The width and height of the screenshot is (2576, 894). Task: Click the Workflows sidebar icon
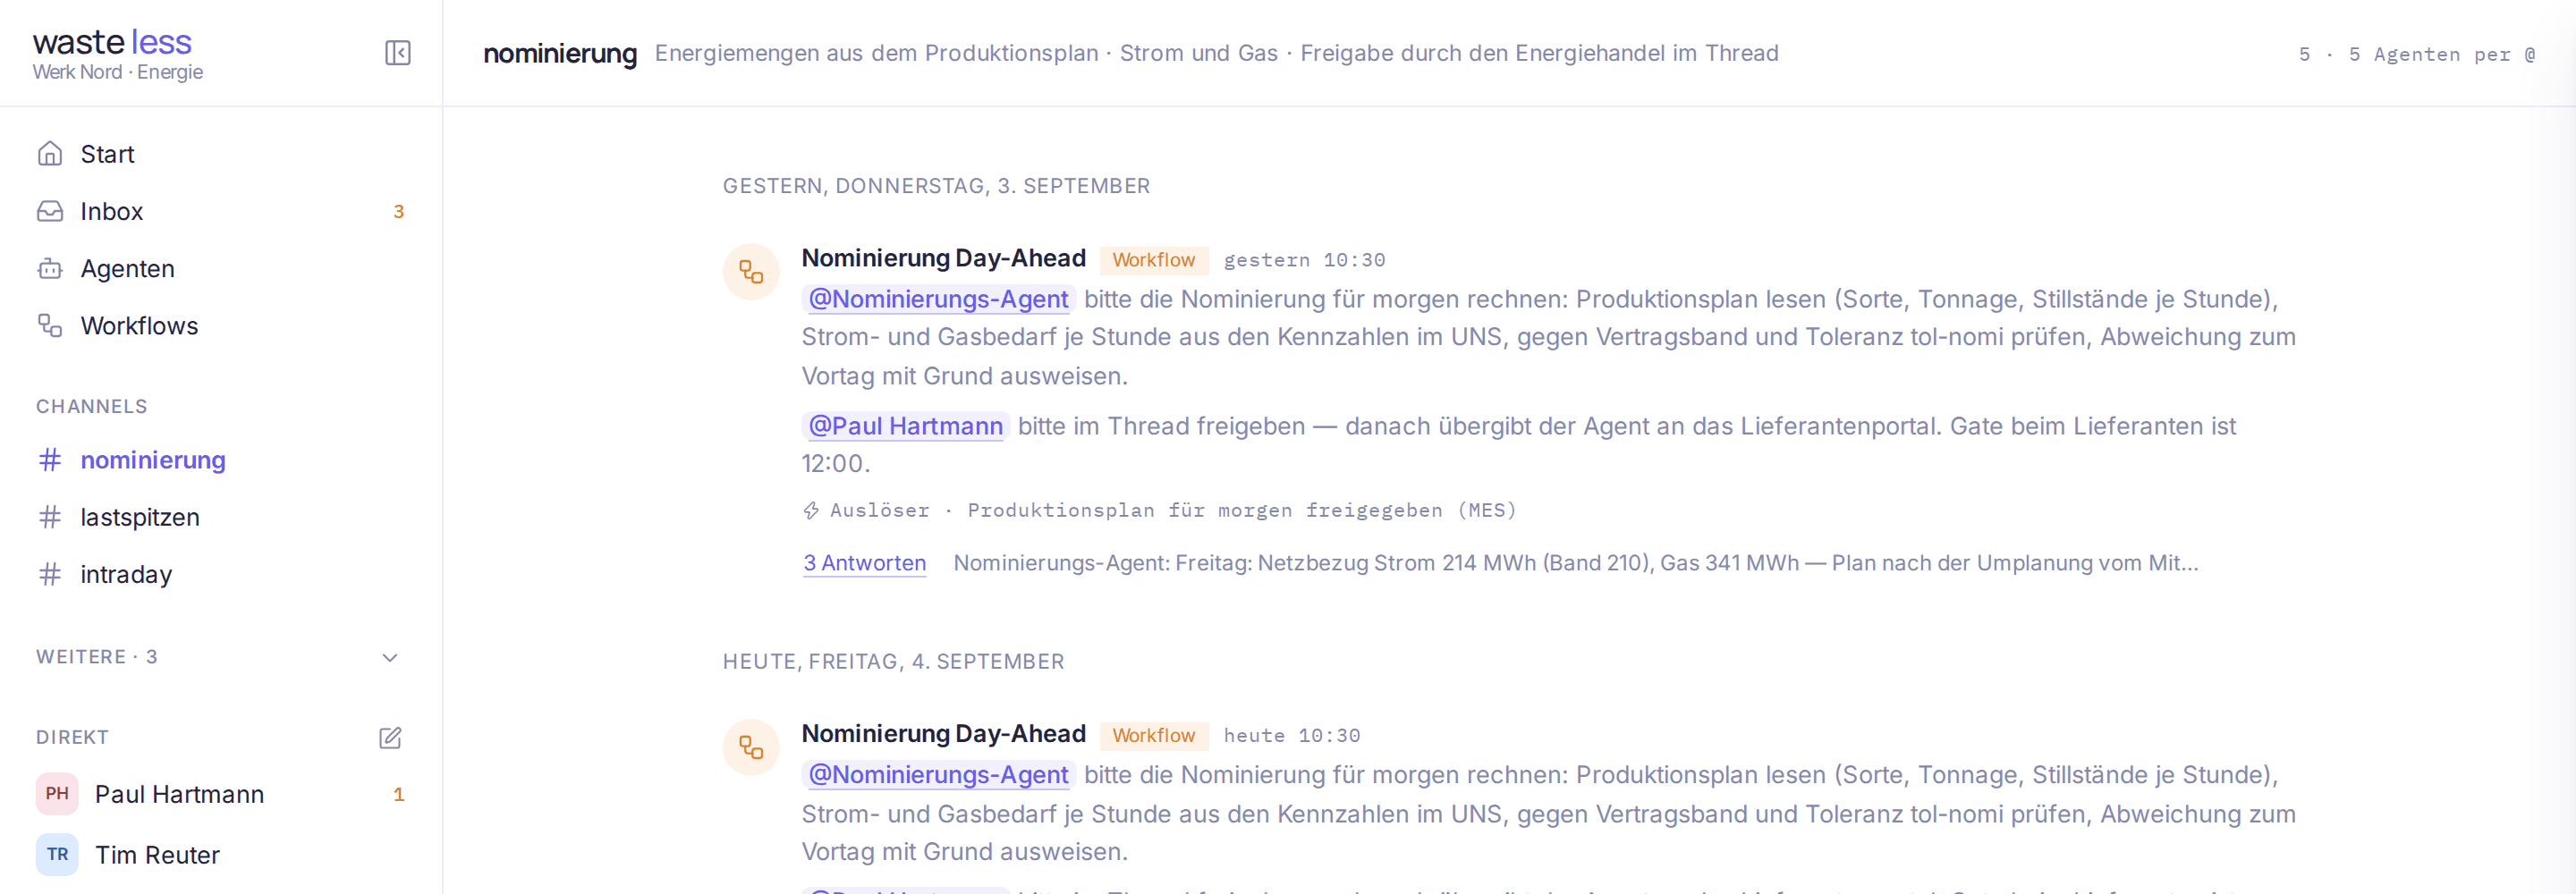click(50, 325)
